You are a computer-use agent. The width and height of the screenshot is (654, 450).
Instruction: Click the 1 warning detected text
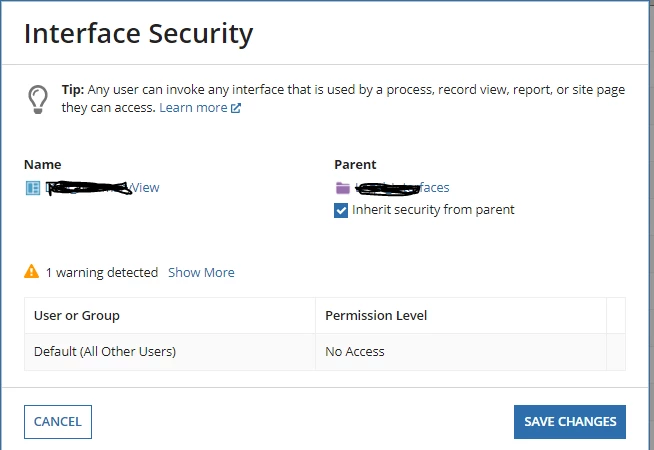tap(102, 272)
